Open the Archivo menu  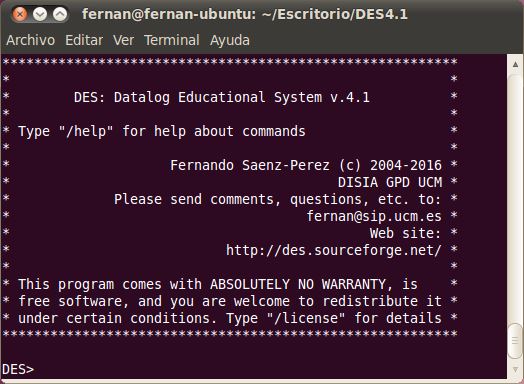[x=30, y=40]
